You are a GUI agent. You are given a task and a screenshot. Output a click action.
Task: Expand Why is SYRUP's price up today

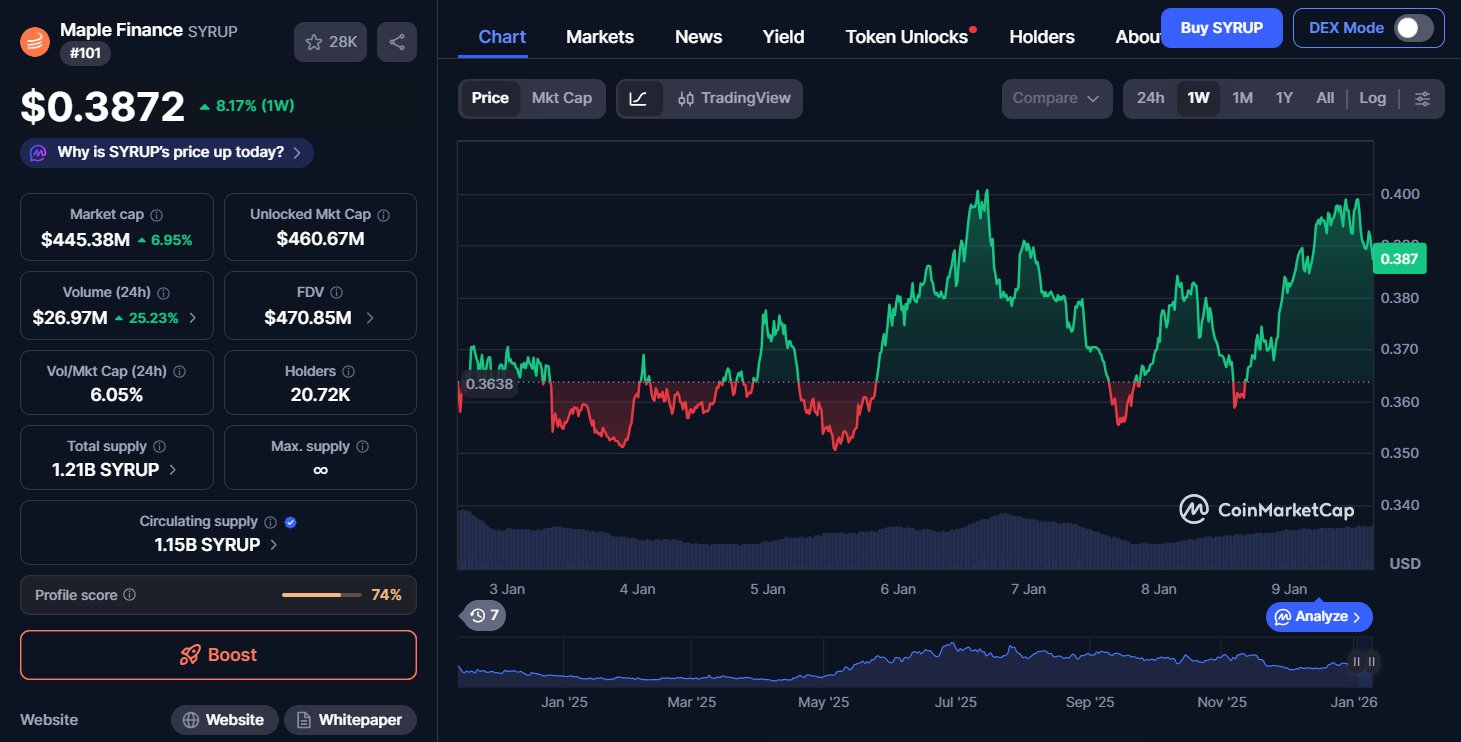[167, 153]
